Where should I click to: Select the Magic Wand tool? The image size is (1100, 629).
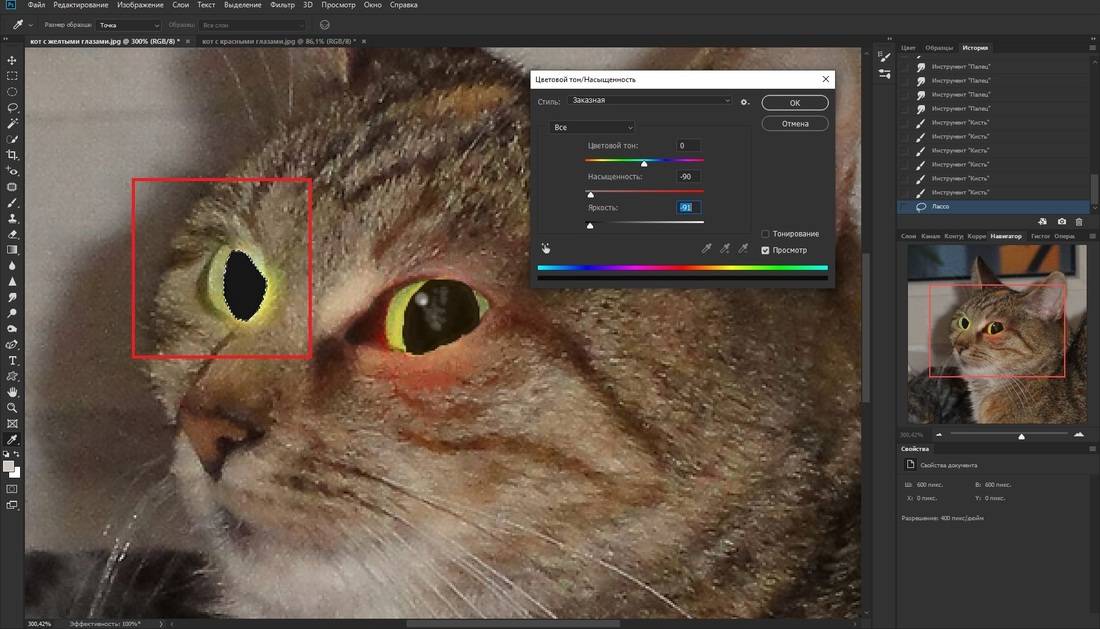tap(12, 123)
